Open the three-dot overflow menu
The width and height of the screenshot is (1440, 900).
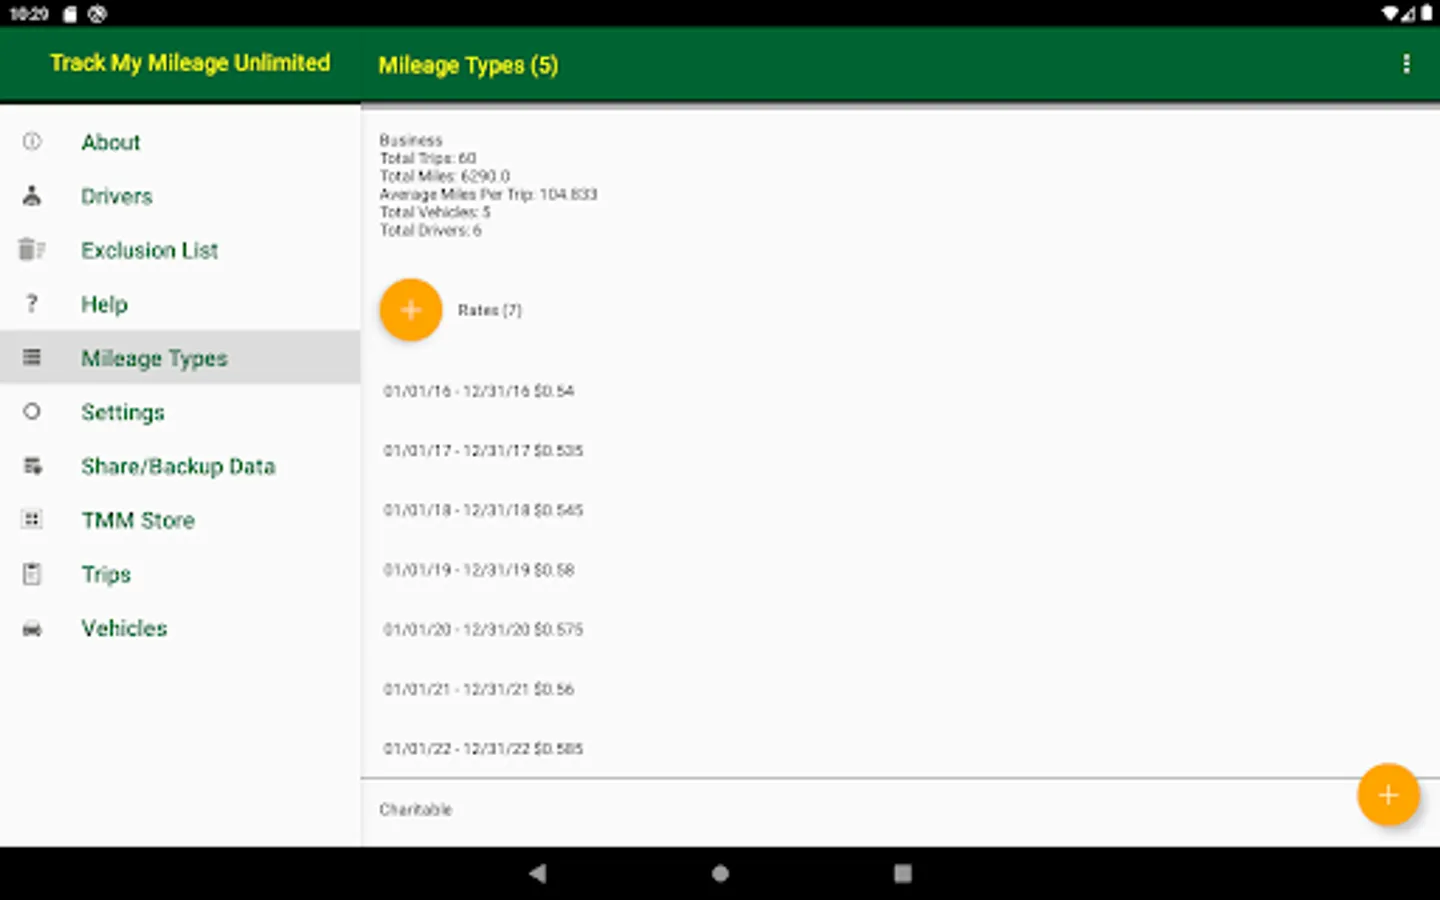[x=1406, y=64]
